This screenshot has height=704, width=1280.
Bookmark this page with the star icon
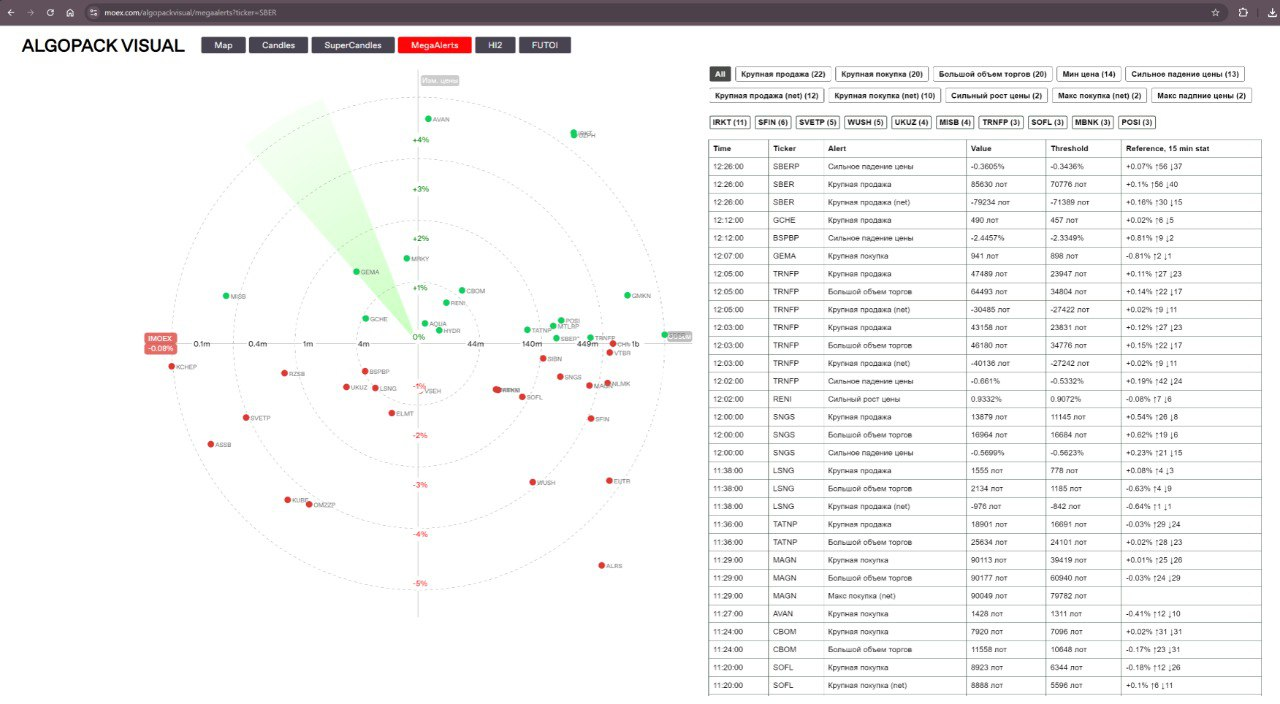pyautogui.click(x=1215, y=12)
